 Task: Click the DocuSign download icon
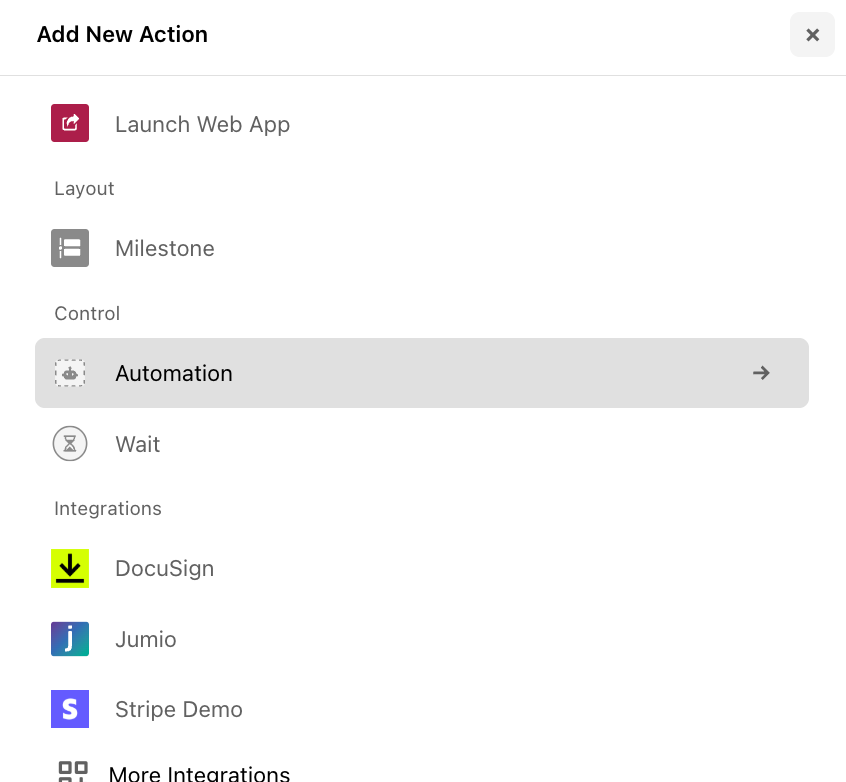tap(69, 568)
